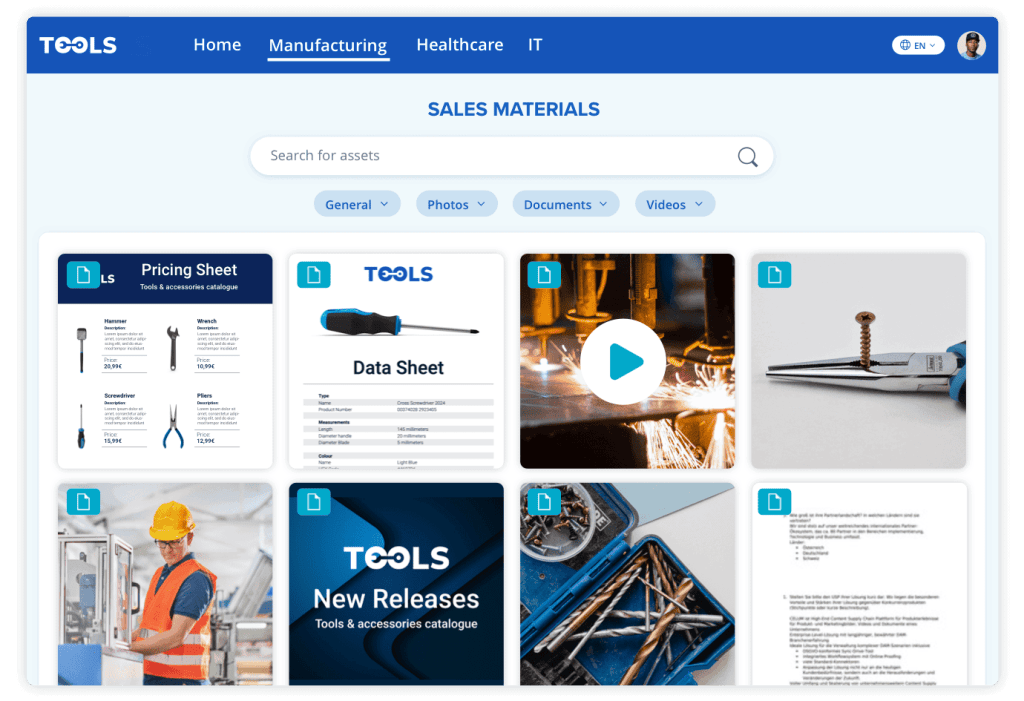The width and height of the screenshot is (1024, 701).
Task: Open the EN language dropdown
Action: point(918,44)
